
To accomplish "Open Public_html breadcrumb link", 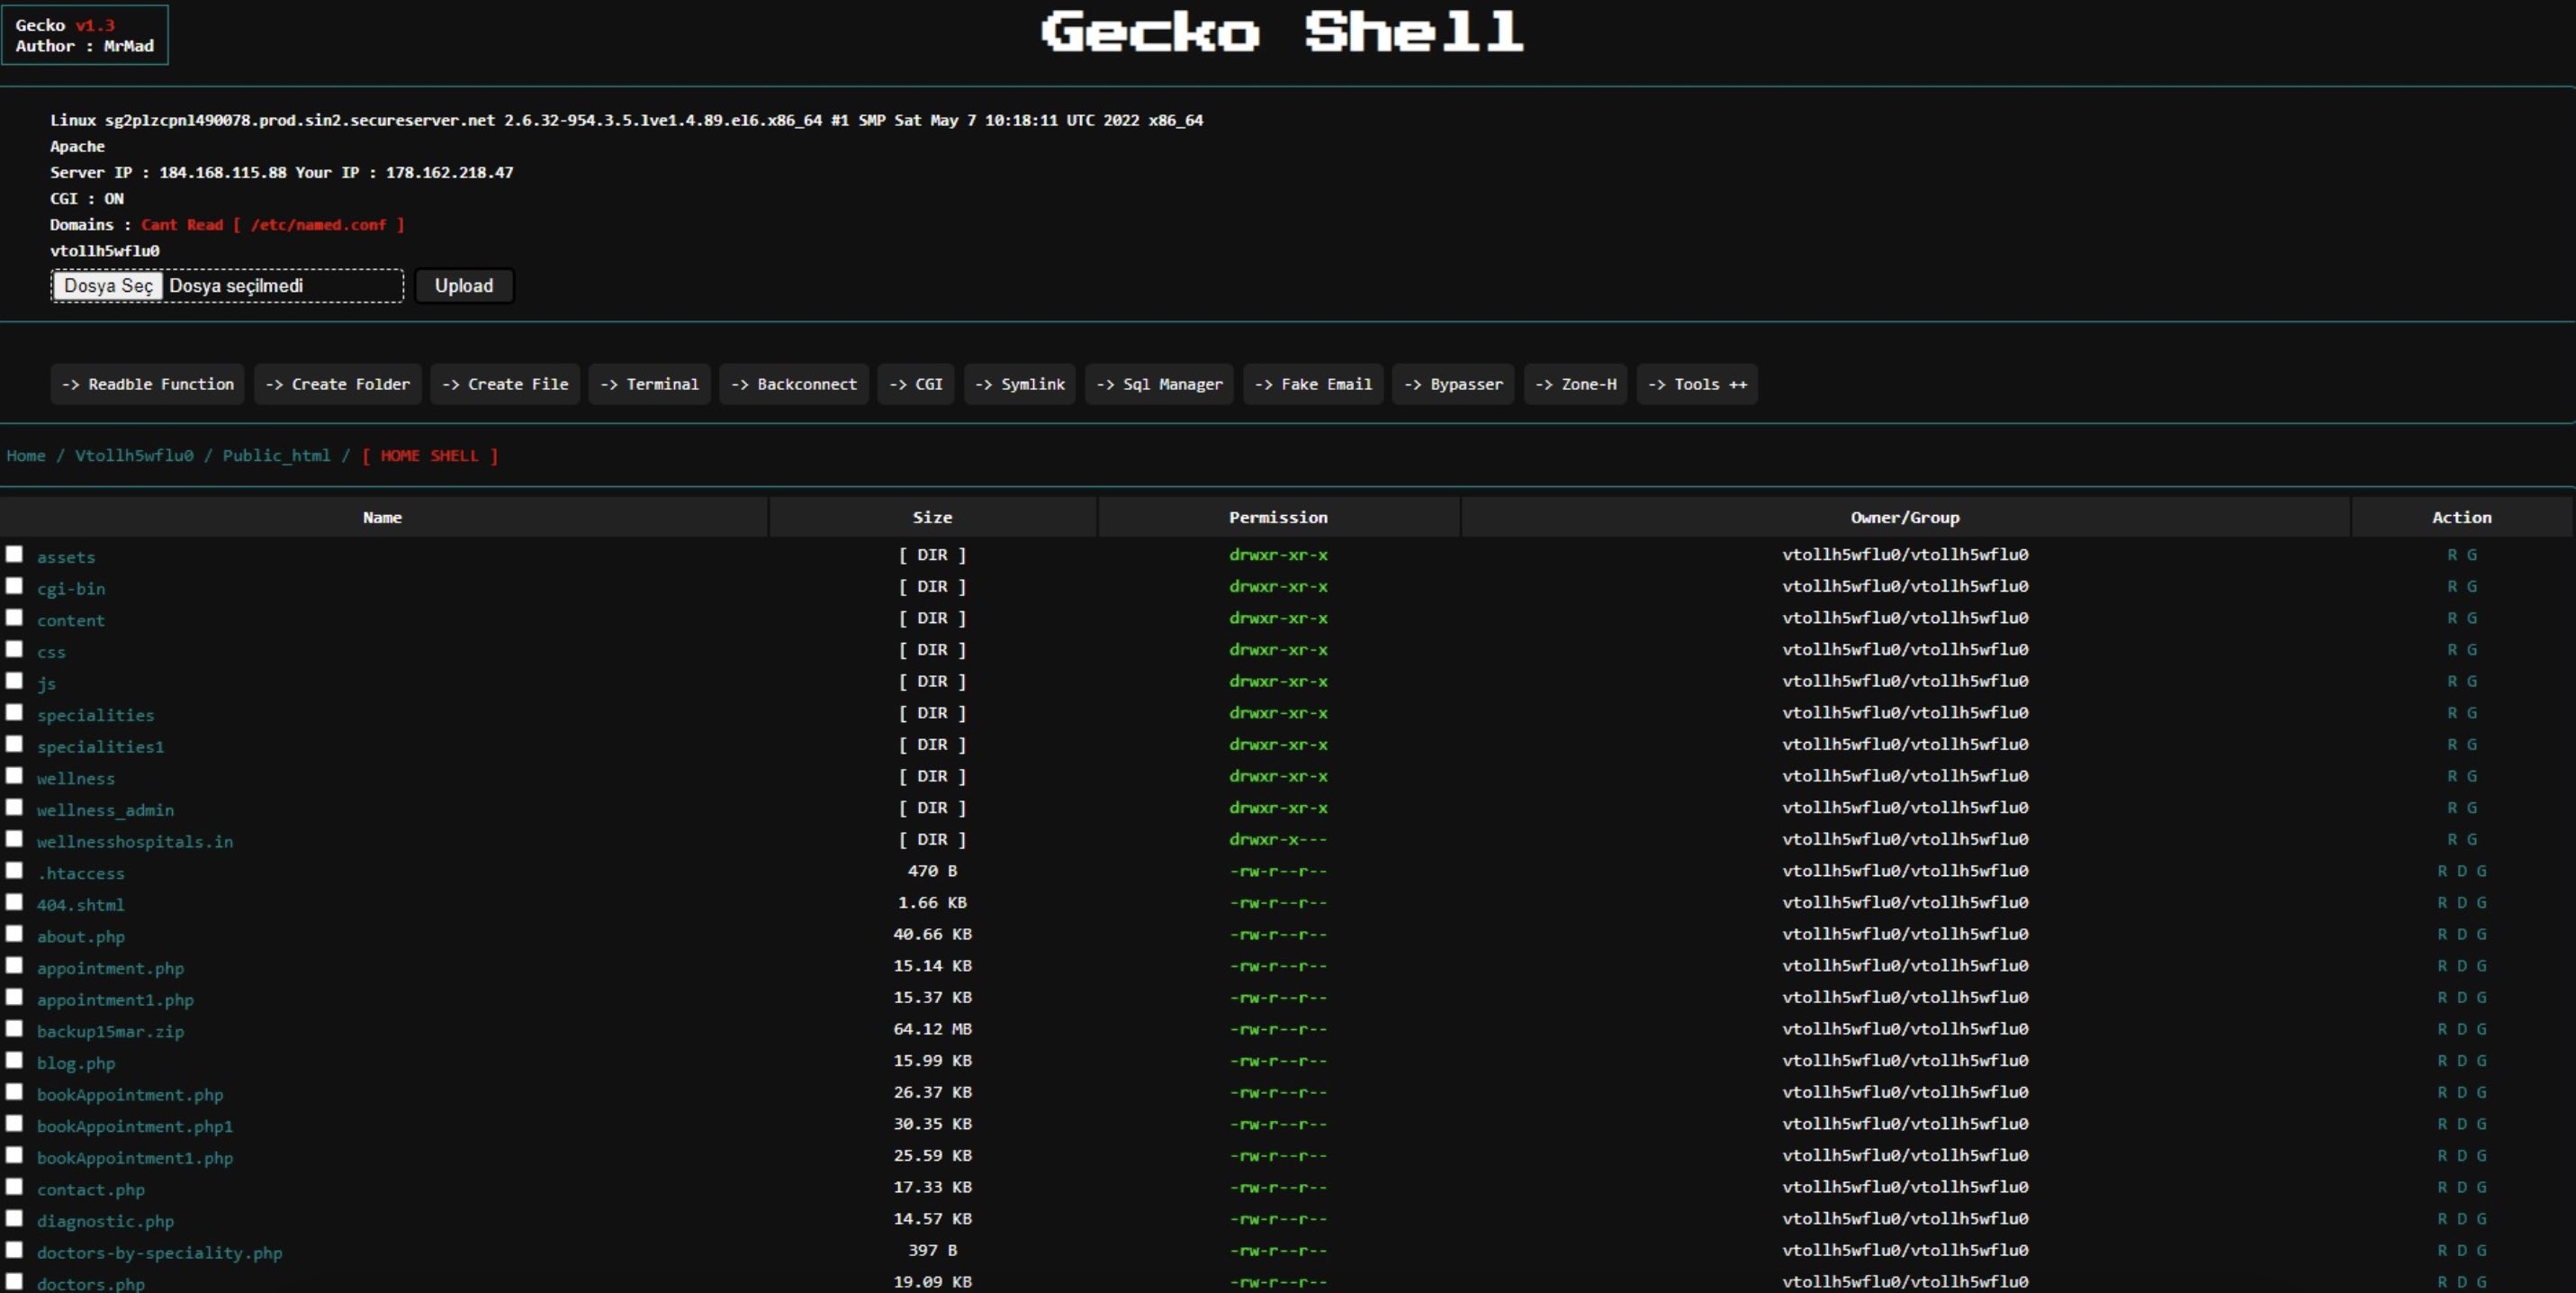I will tap(276, 456).
